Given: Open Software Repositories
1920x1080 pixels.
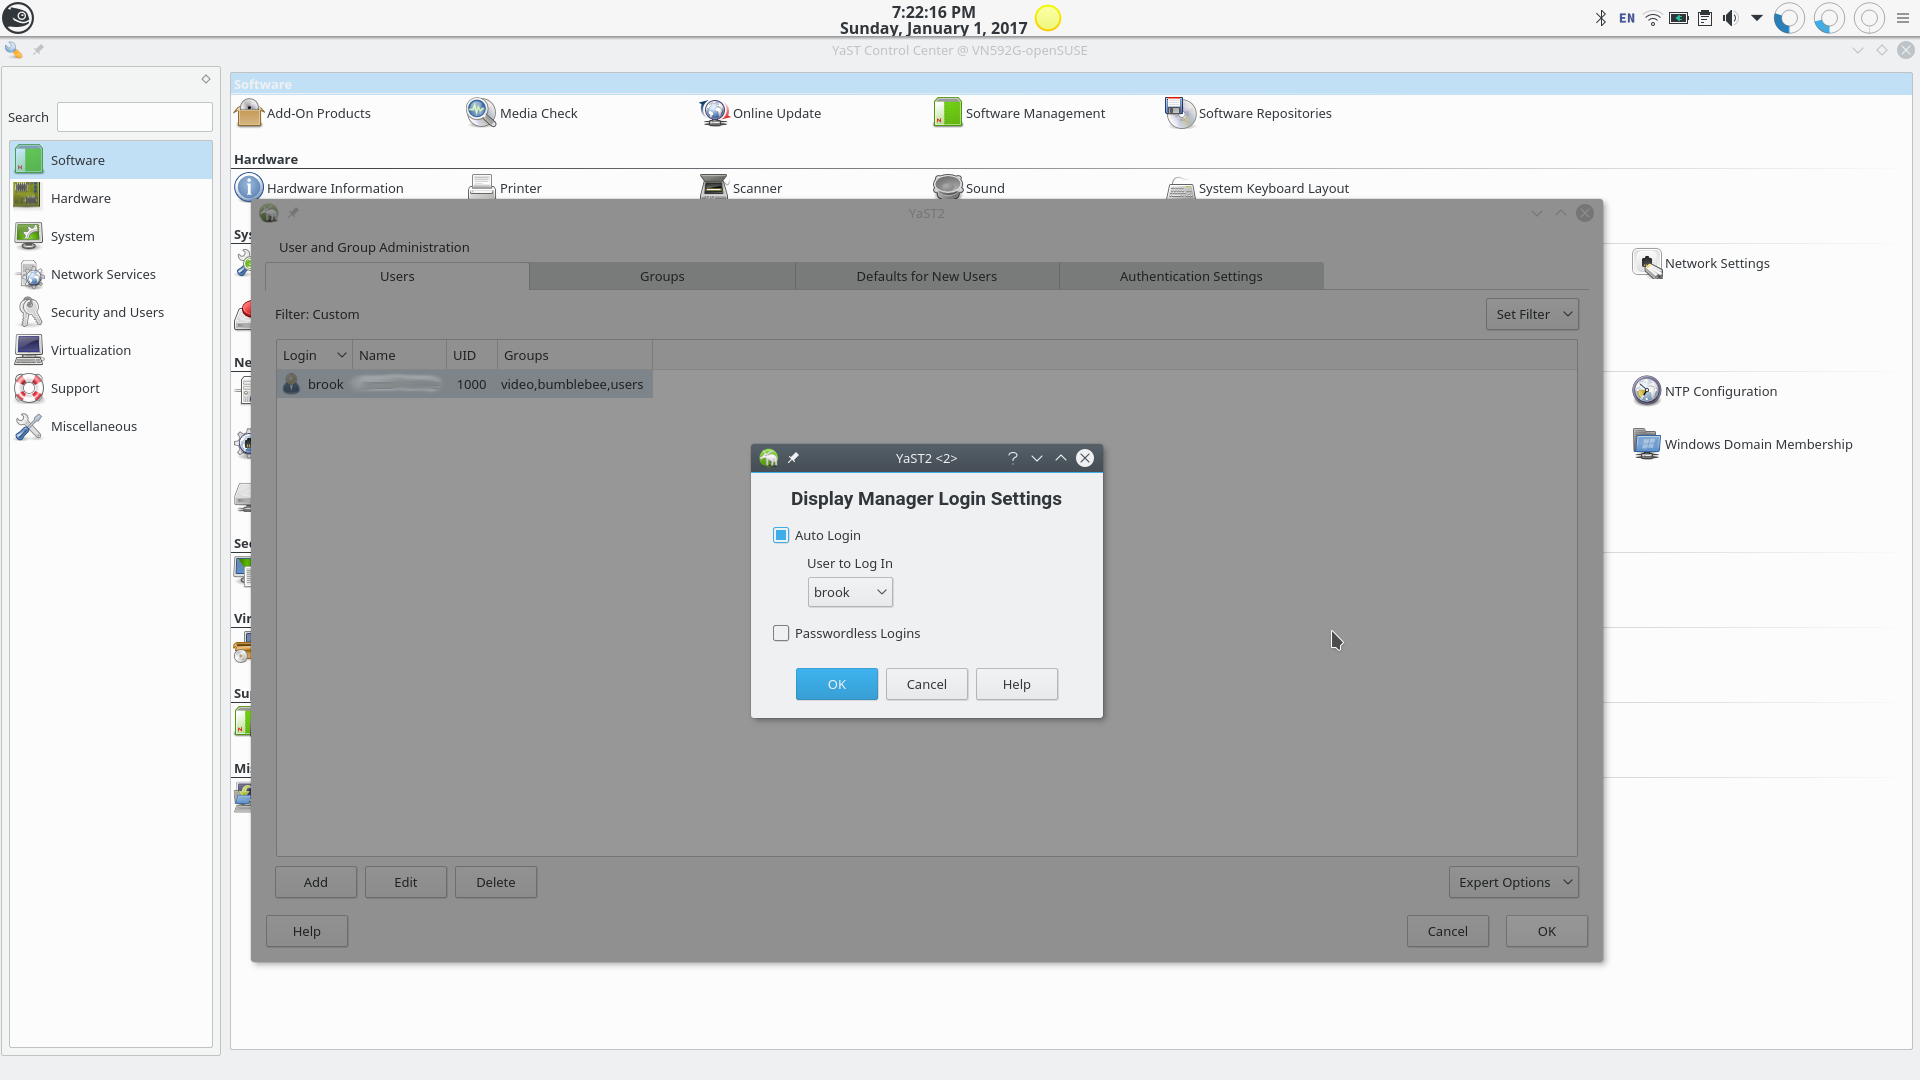Looking at the screenshot, I should click(x=1248, y=113).
